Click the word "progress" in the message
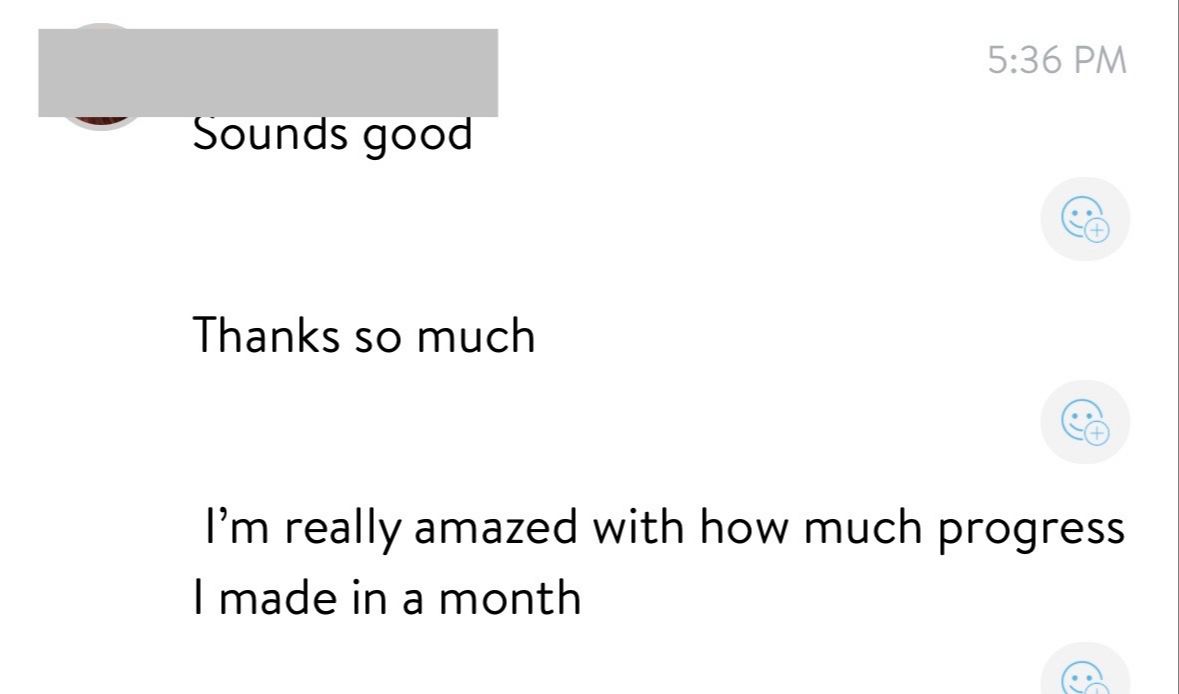1179x694 pixels. click(x=1030, y=529)
